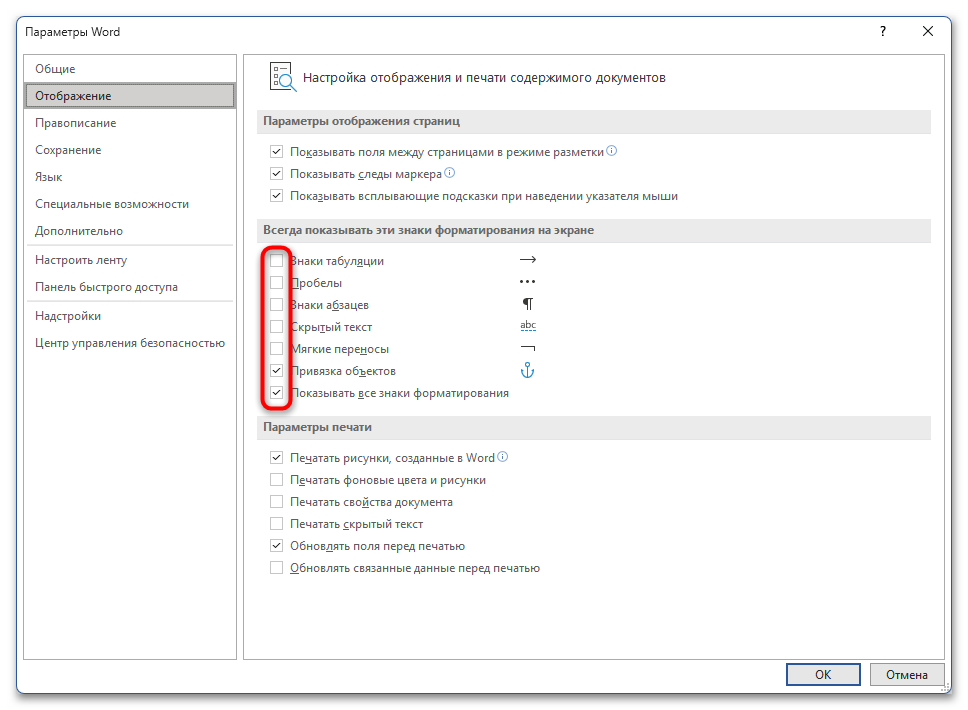Click the three dots spaces symbol
The width and height of the screenshot is (968, 710).
tap(527, 282)
